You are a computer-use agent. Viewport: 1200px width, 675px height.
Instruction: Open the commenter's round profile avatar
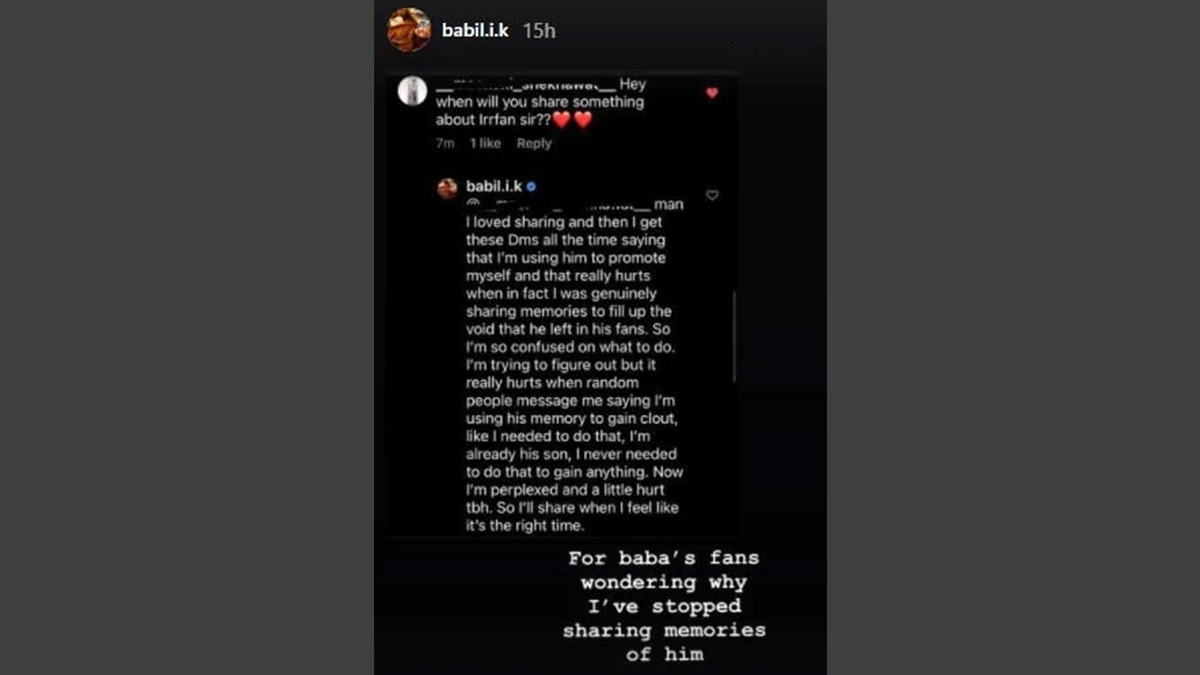[413, 90]
